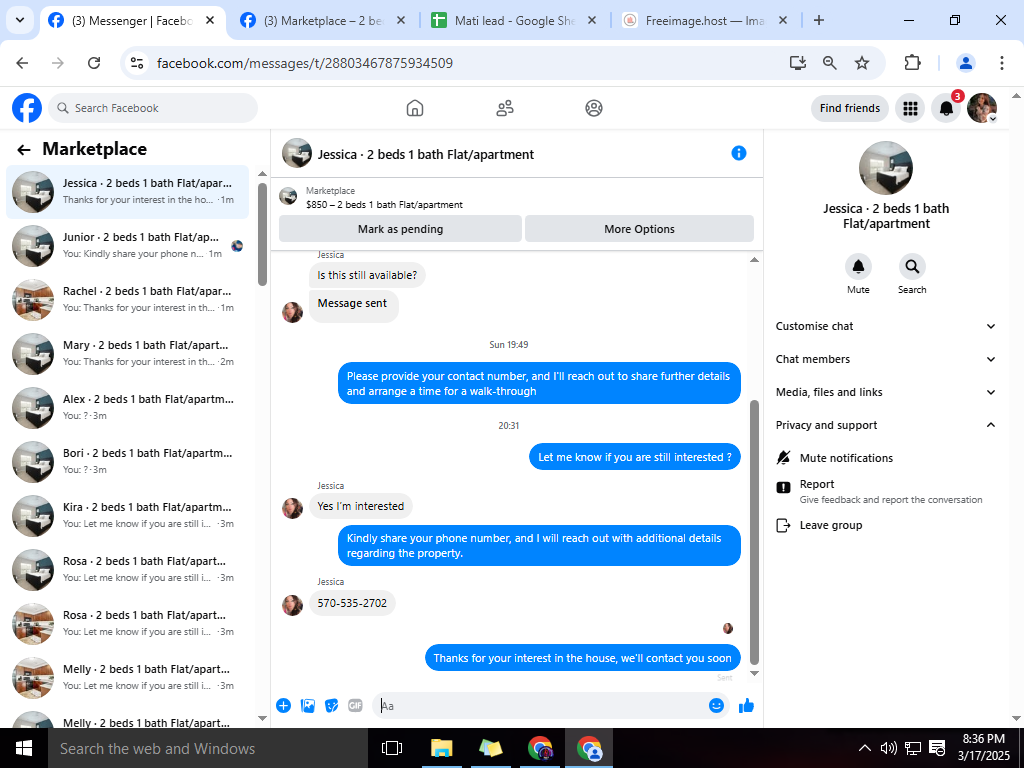Search in conversation with magnifier icon
Screen dimensions: 1024x768
click(x=912, y=266)
